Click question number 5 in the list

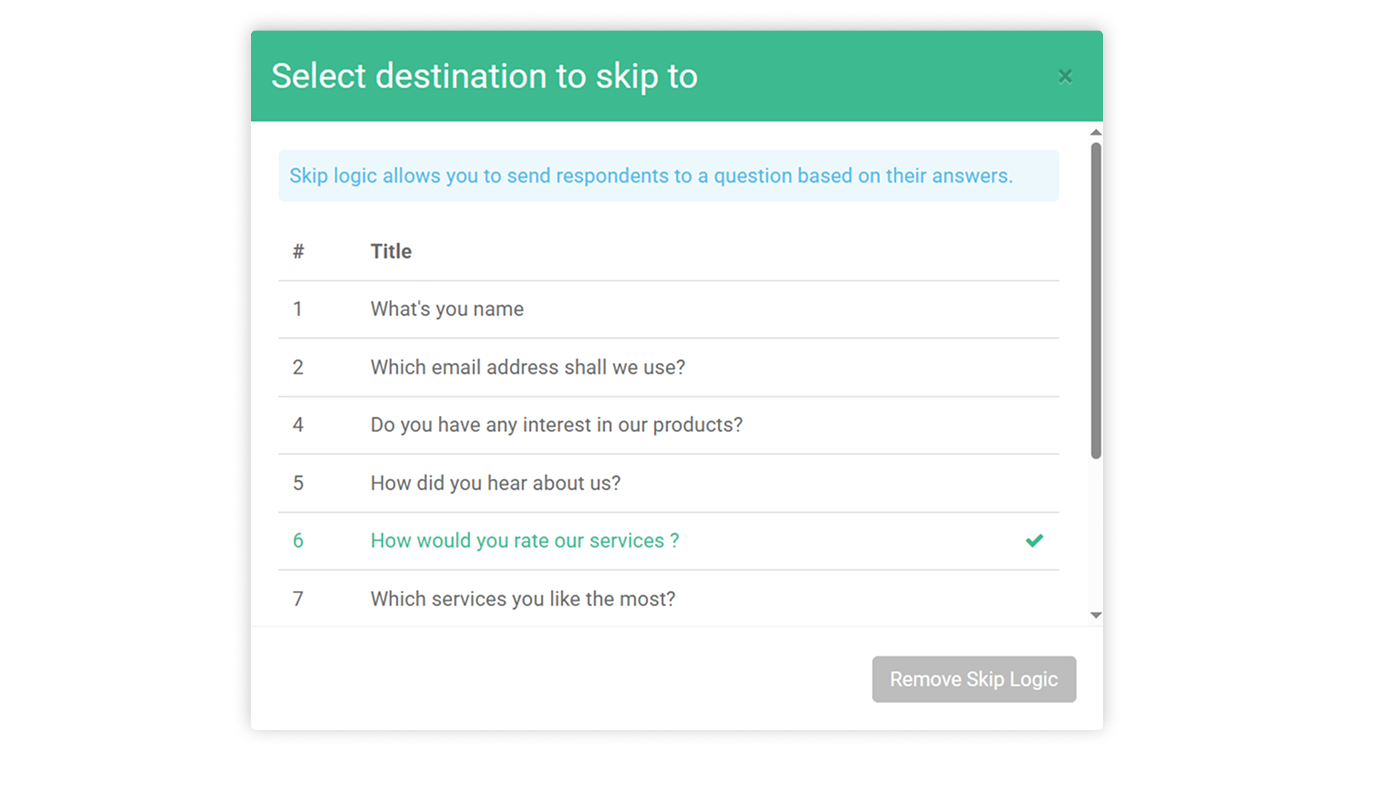(x=298, y=483)
